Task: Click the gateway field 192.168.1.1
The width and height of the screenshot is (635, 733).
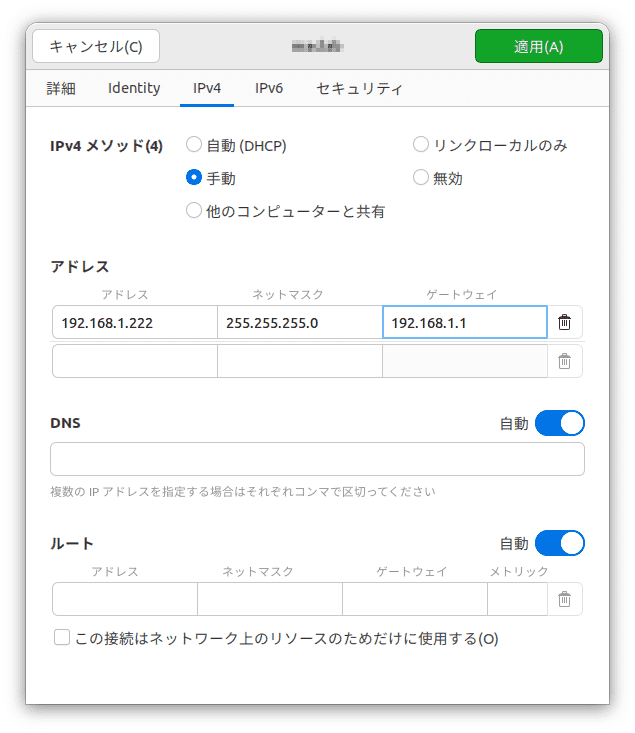Action: point(465,323)
